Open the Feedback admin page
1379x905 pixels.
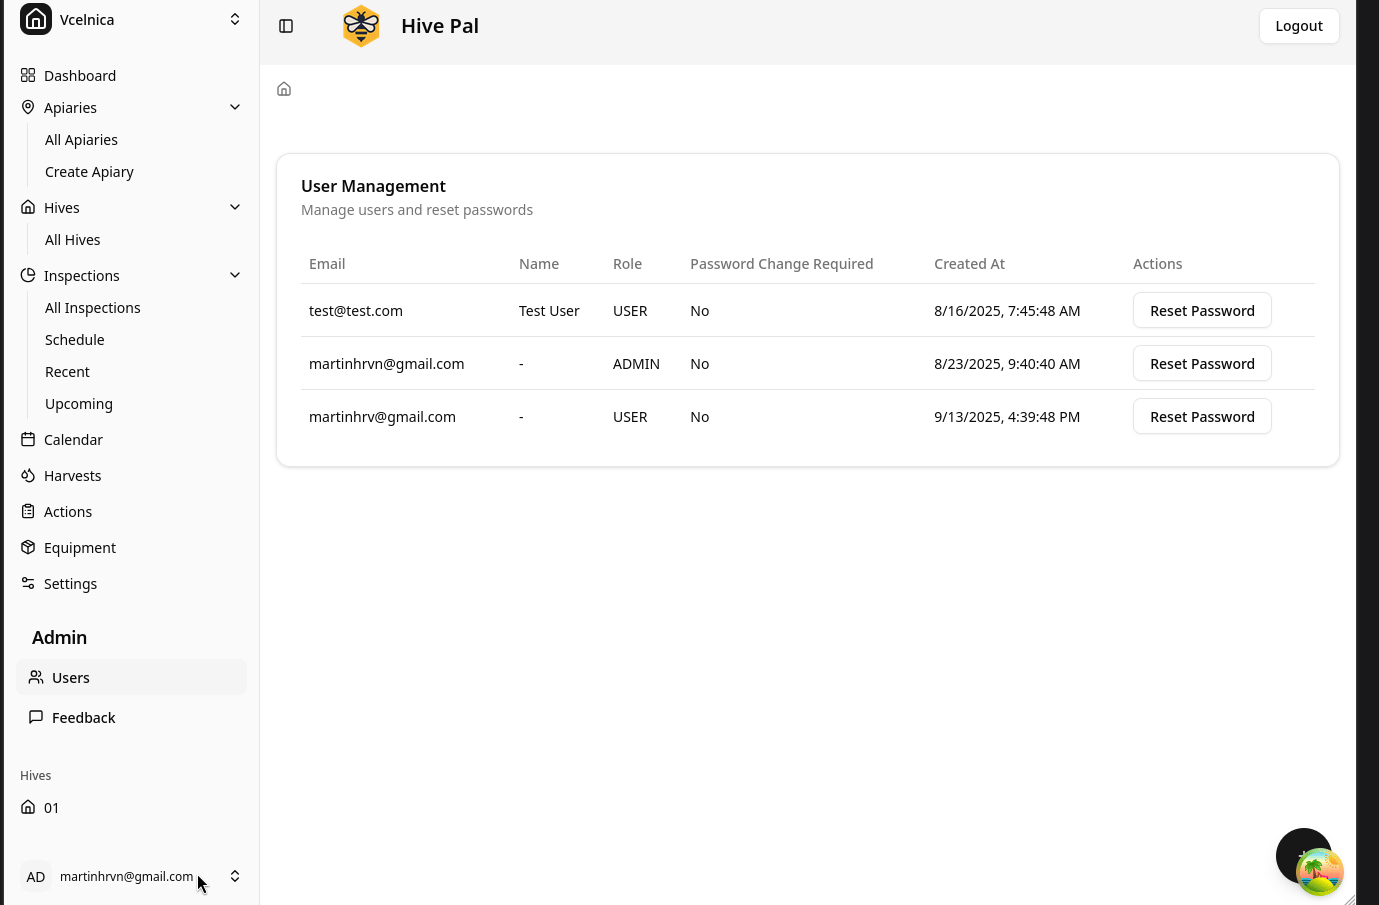pyautogui.click(x=83, y=718)
